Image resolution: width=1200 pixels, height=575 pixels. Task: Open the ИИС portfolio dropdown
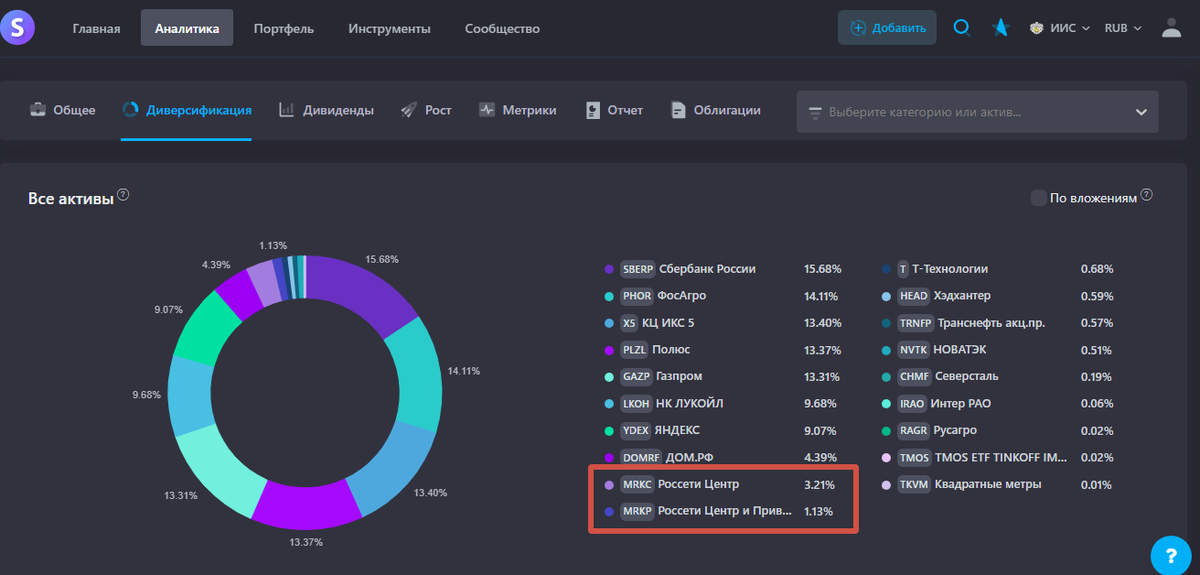(x=1059, y=28)
